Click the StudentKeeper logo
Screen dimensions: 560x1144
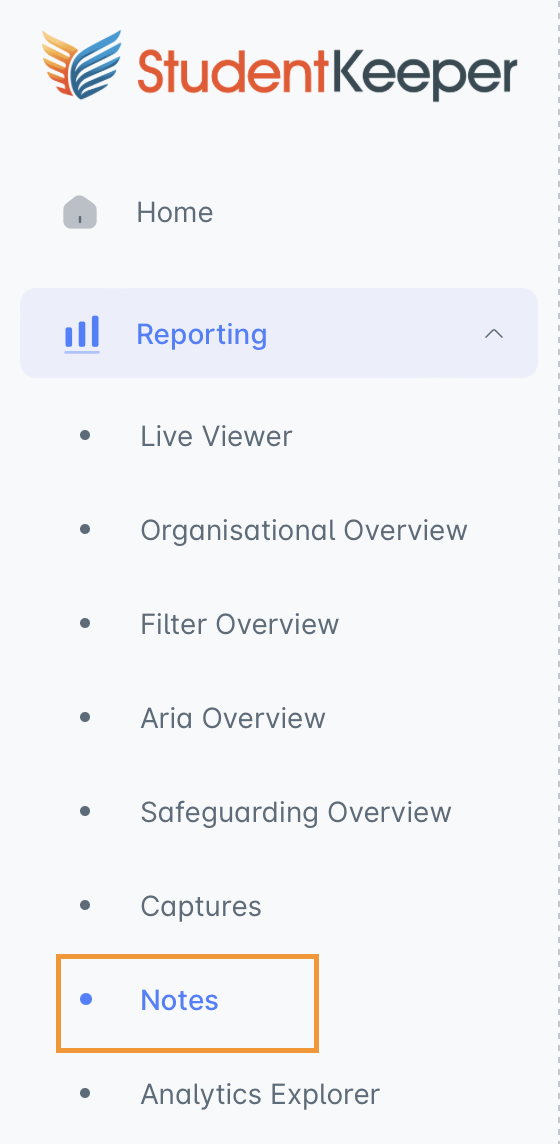click(x=279, y=66)
